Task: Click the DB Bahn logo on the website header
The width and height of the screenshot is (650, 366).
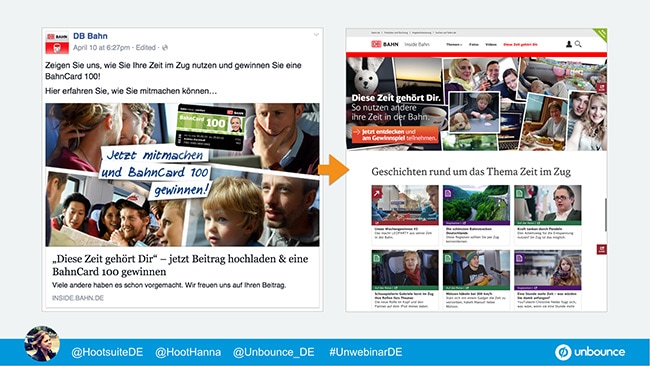Action: tap(385, 44)
